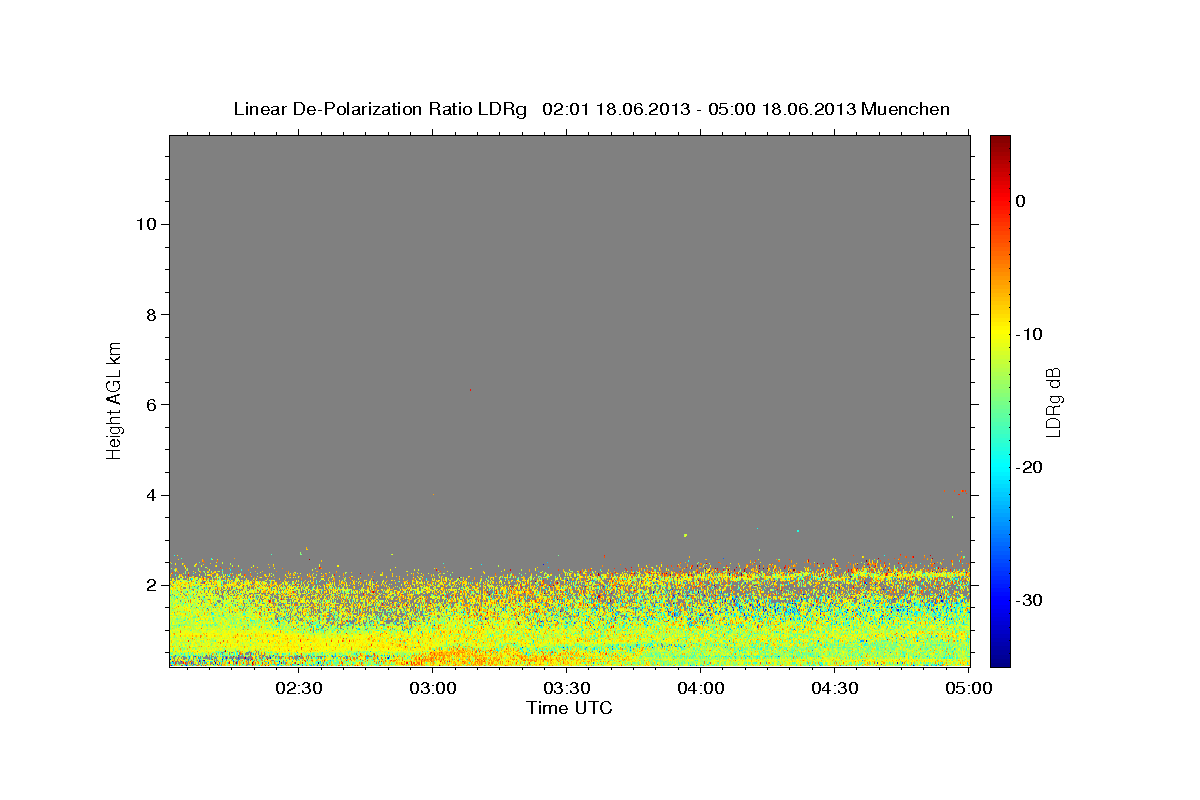Click the 04:30 time tick label
This screenshot has width=1200, height=800.
tap(834, 688)
